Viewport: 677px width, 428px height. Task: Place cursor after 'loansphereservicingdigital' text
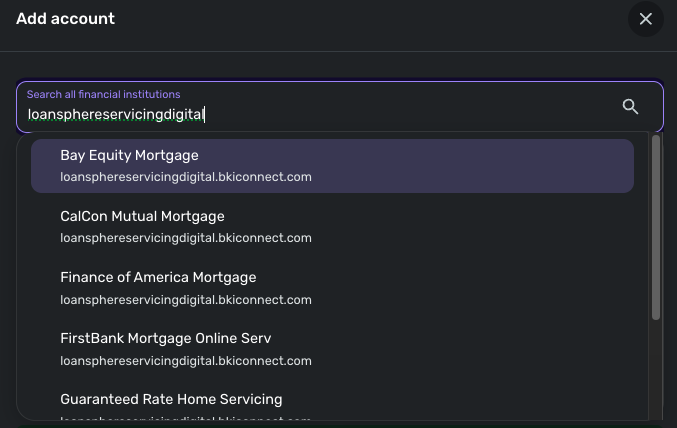point(204,114)
